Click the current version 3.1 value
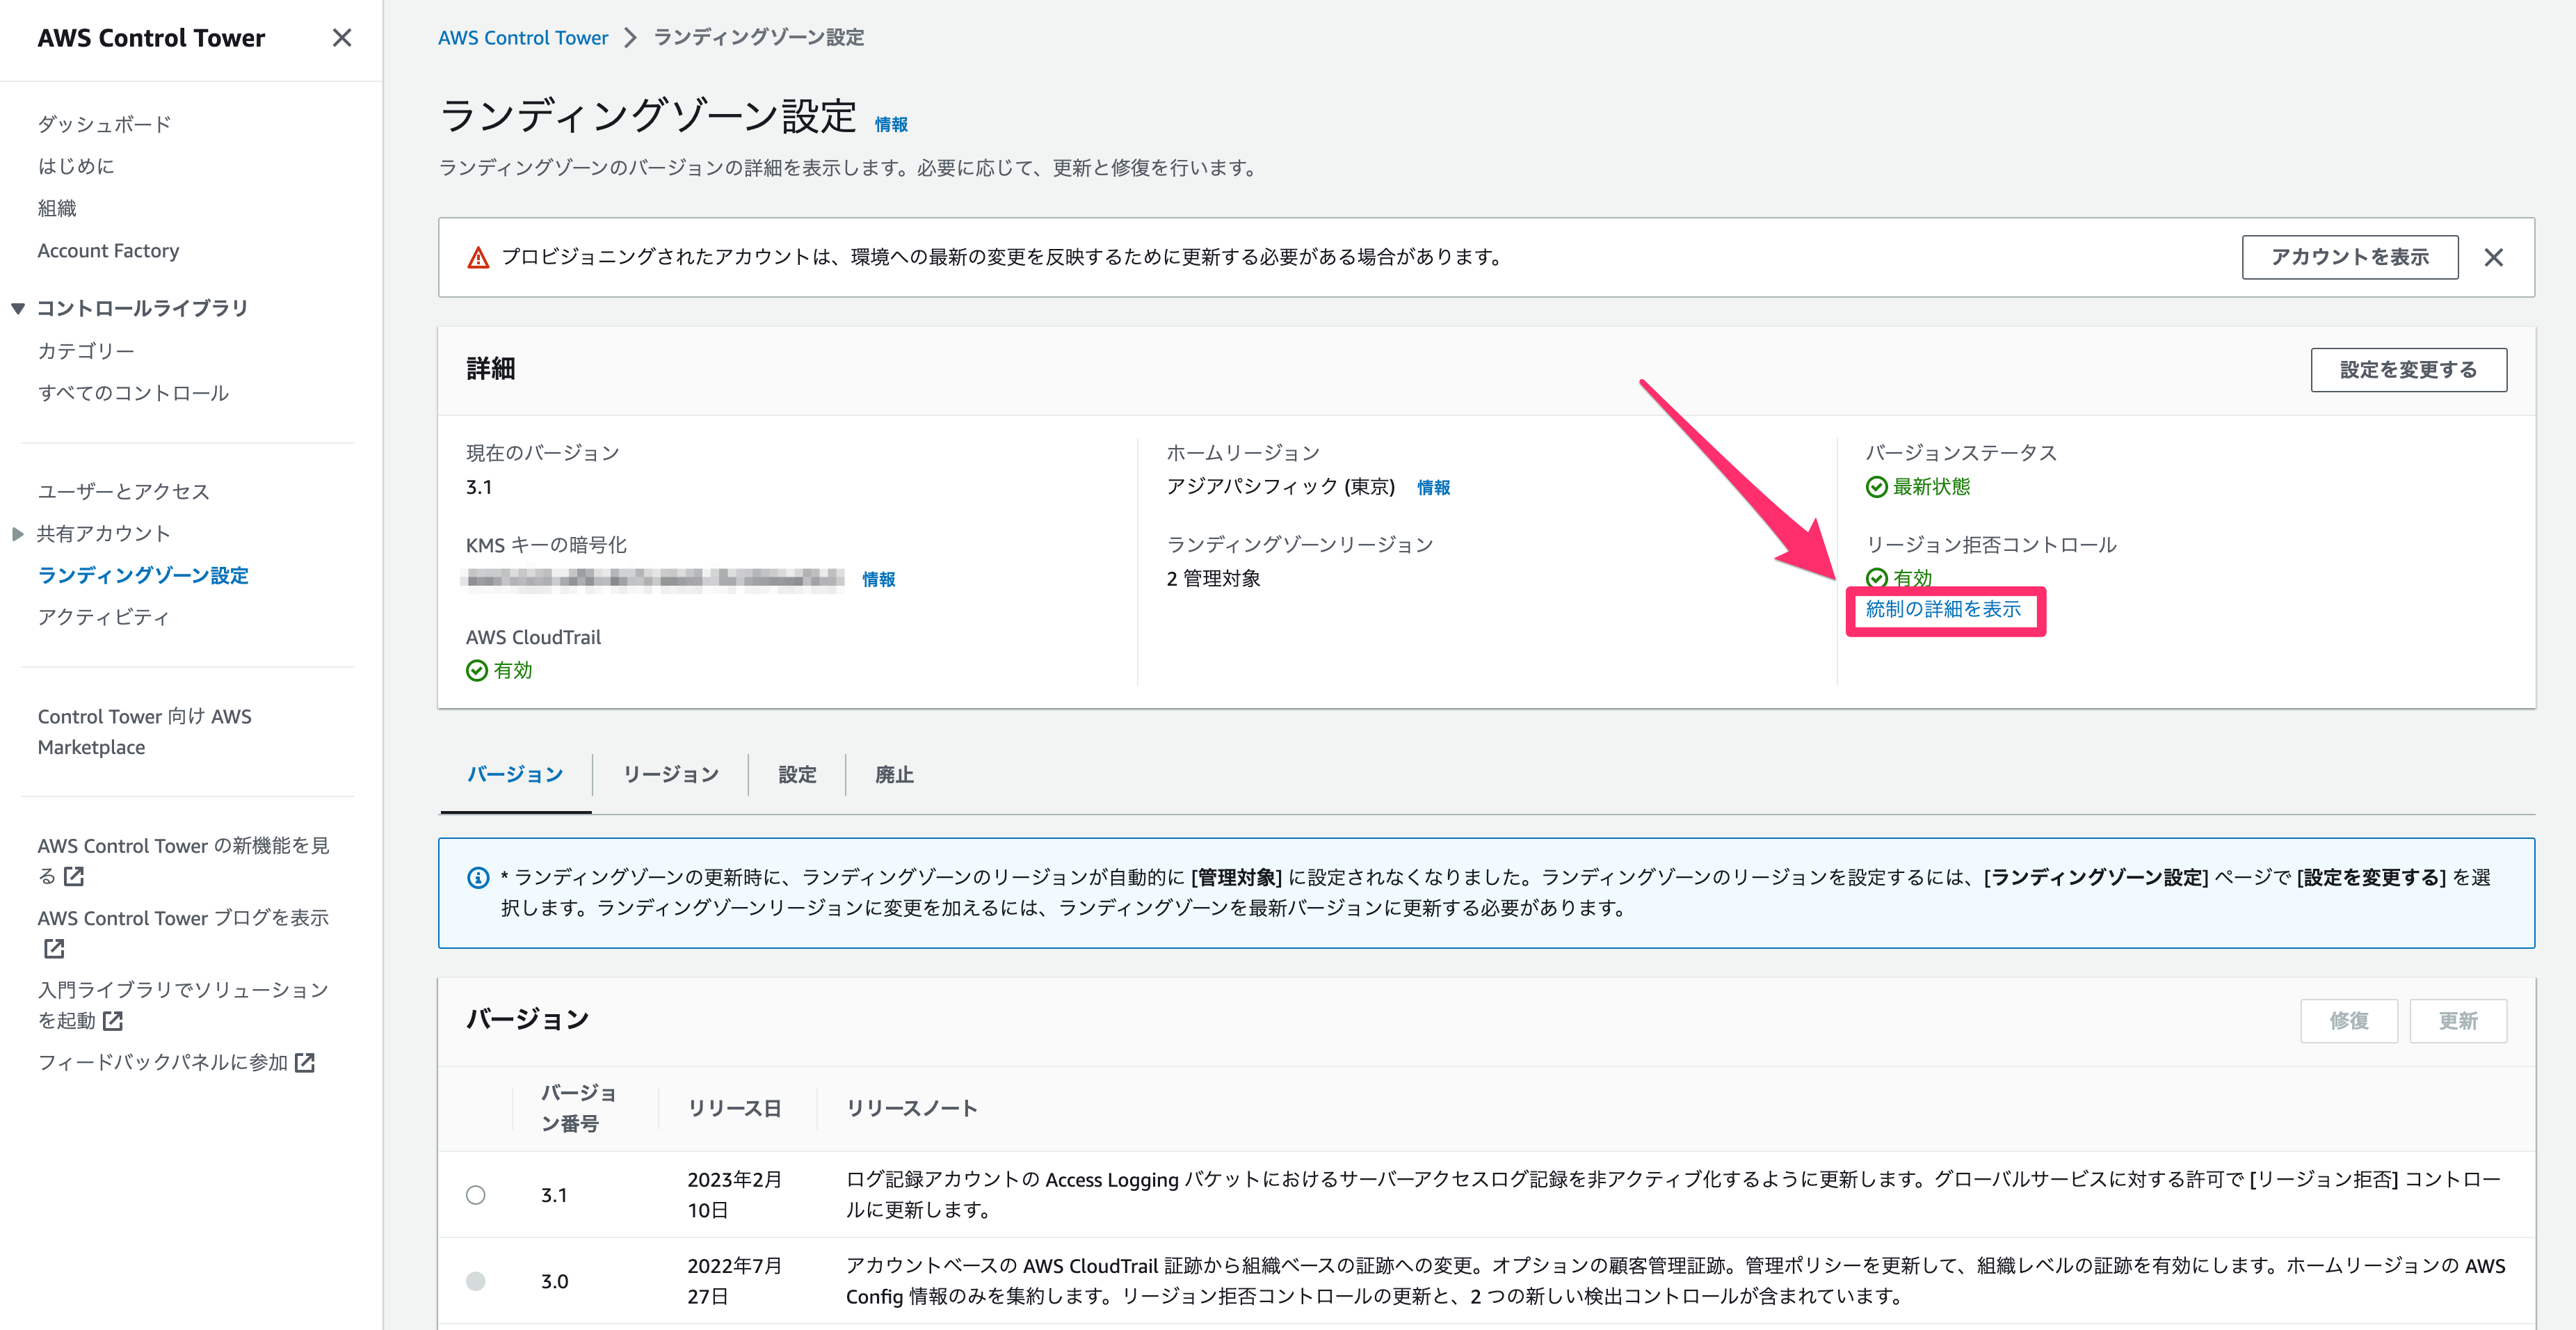 [x=479, y=488]
